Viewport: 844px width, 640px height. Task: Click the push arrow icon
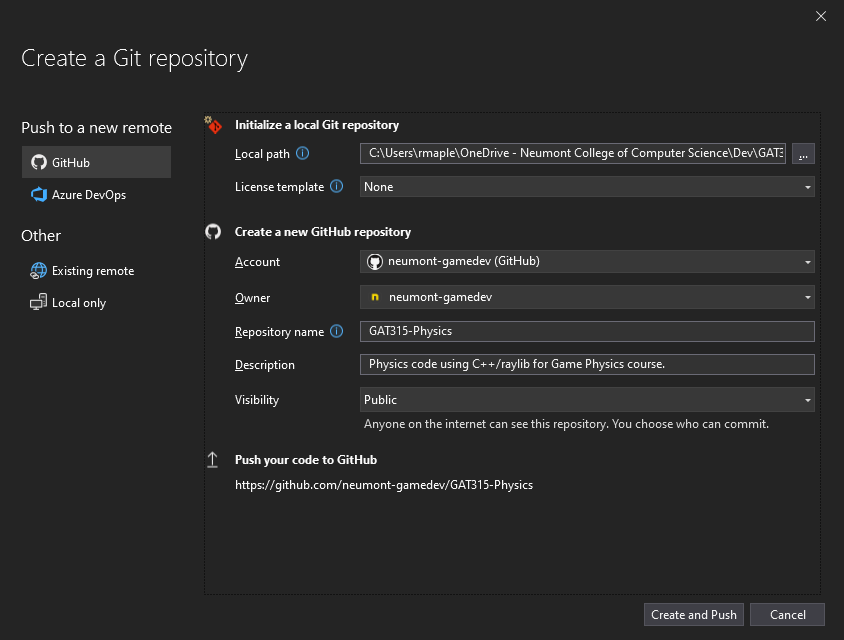[213, 460]
